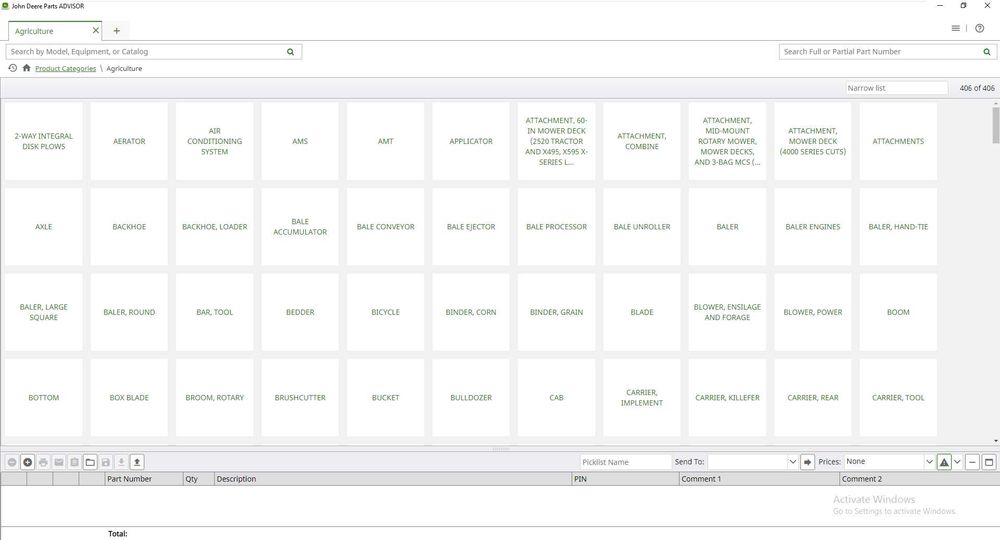Open the APPLICATOR category tile
1000x540 pixels.
click(x=471, y=141)
